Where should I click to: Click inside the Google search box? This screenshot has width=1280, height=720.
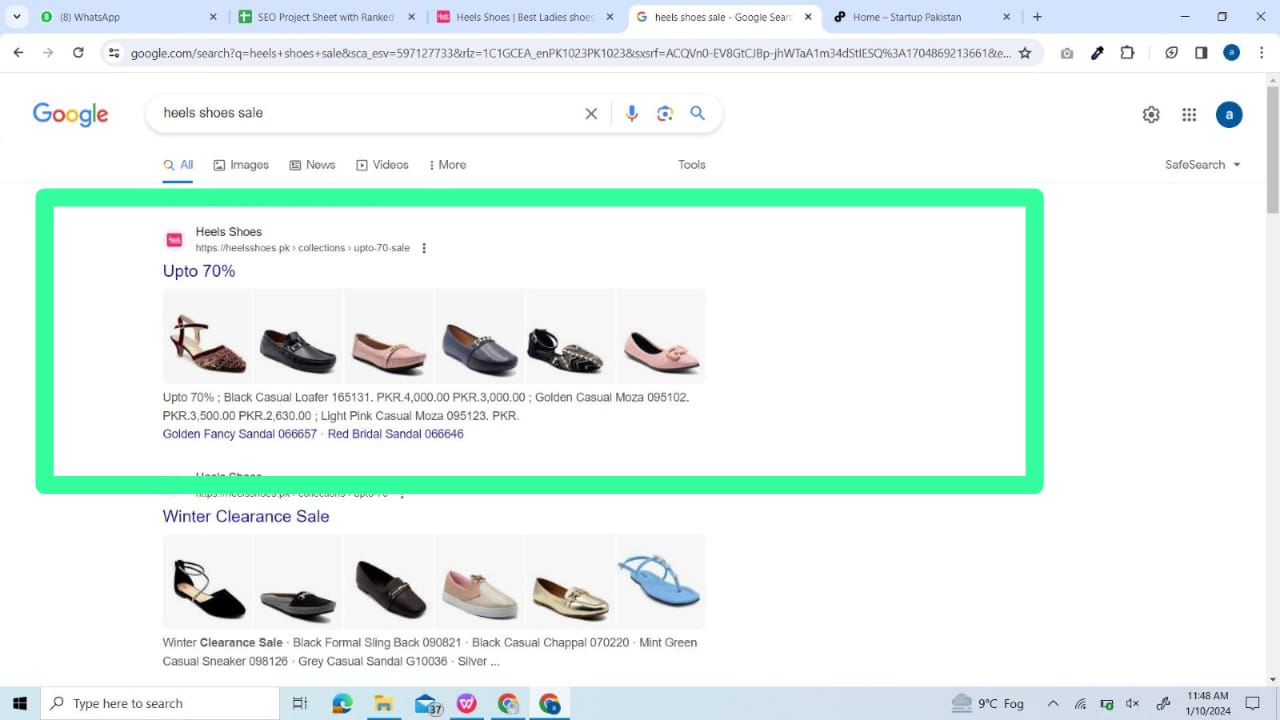tap(365, 114)
